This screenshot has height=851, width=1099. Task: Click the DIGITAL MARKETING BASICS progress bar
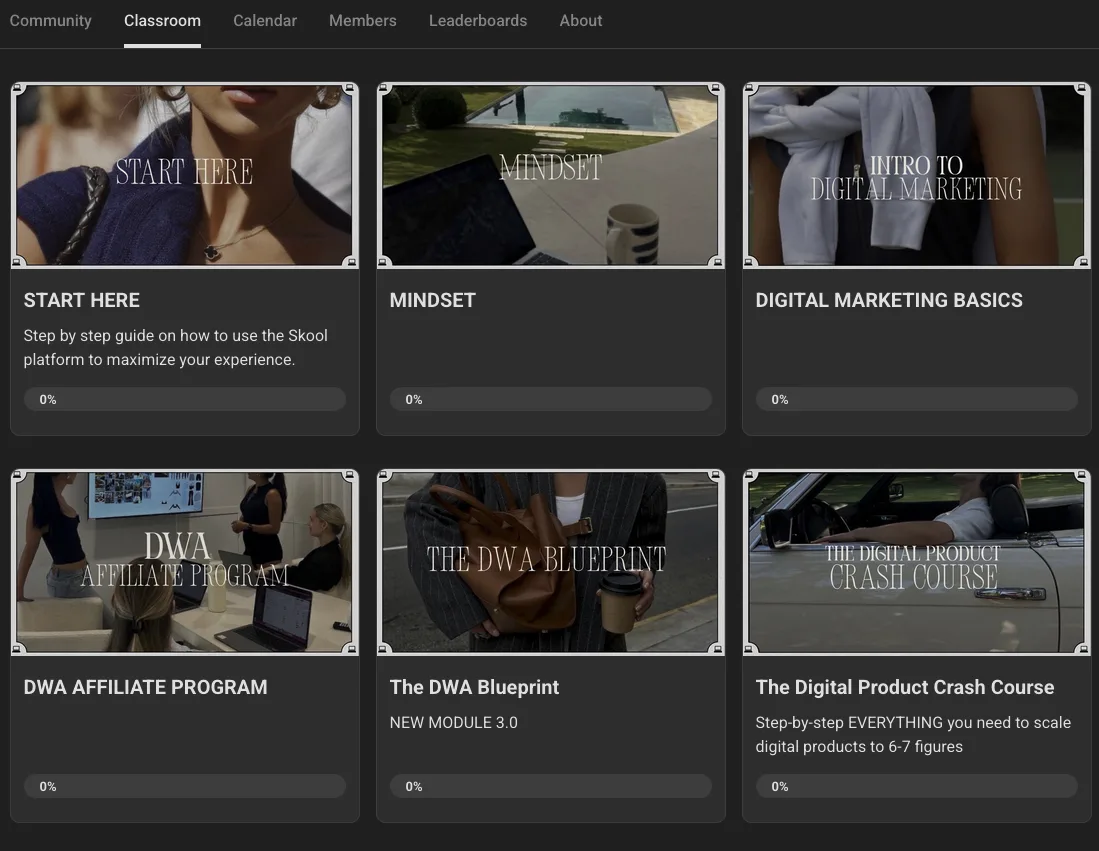[x=917, y=400]
